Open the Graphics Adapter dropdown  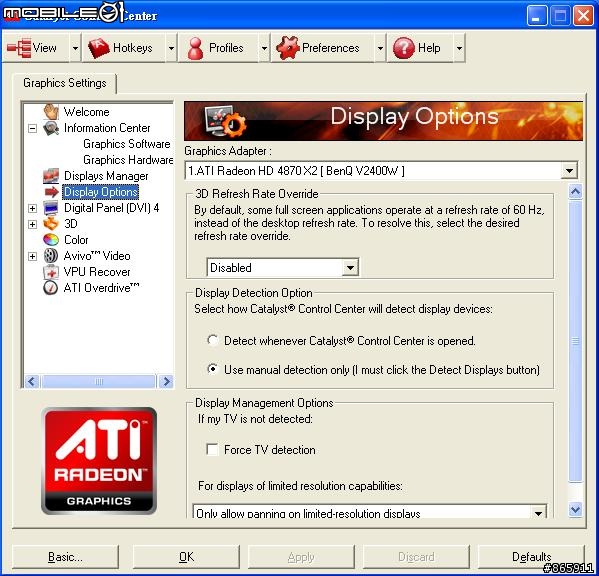pyautogui.click(x=569, y=170)
